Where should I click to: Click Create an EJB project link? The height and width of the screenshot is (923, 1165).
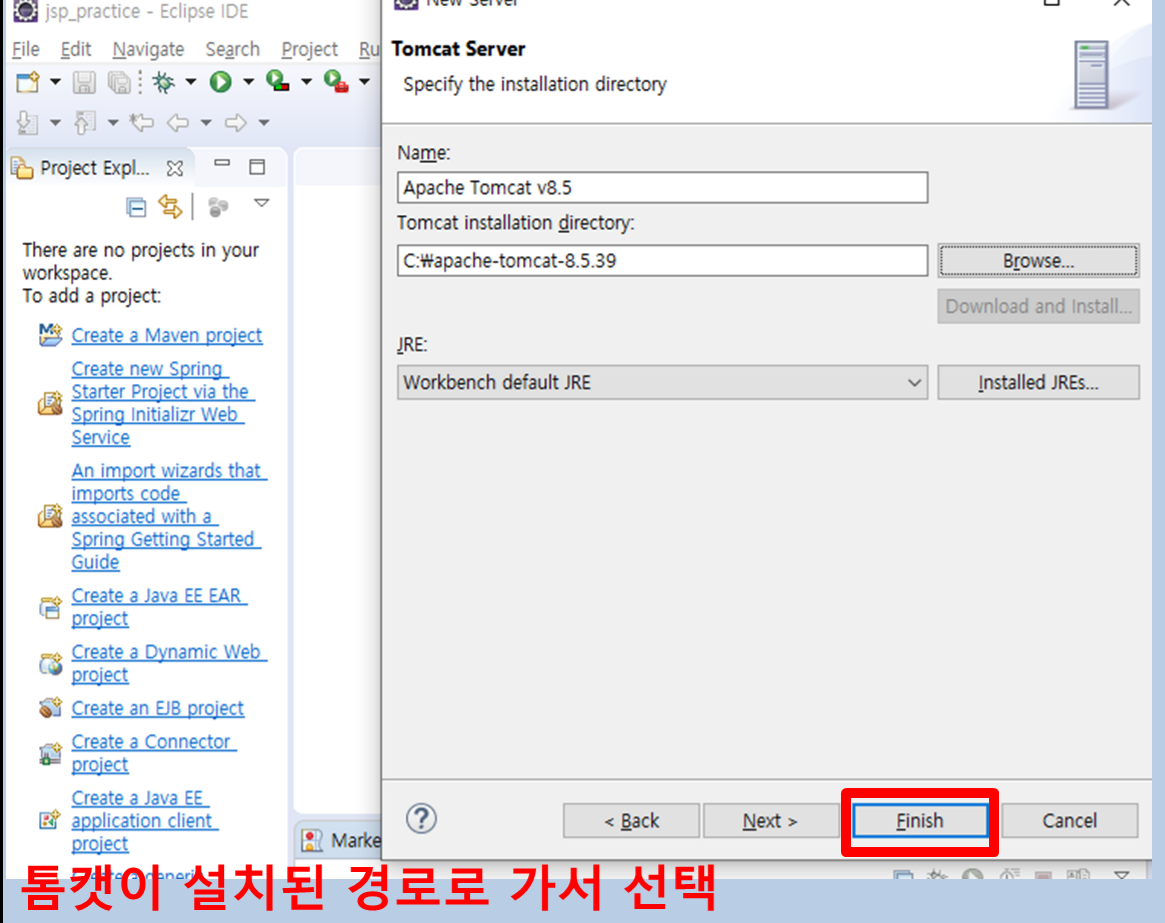coord(158,708)
